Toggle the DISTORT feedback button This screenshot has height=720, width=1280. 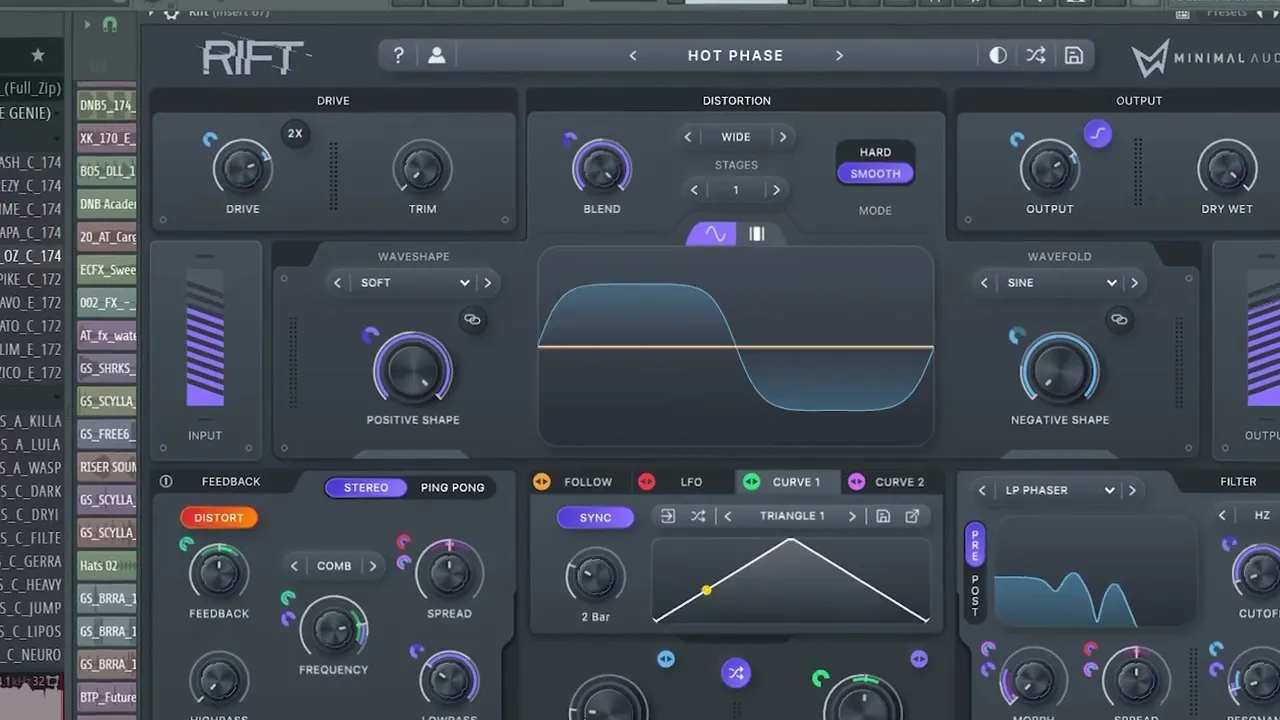(x=219, y=518)
